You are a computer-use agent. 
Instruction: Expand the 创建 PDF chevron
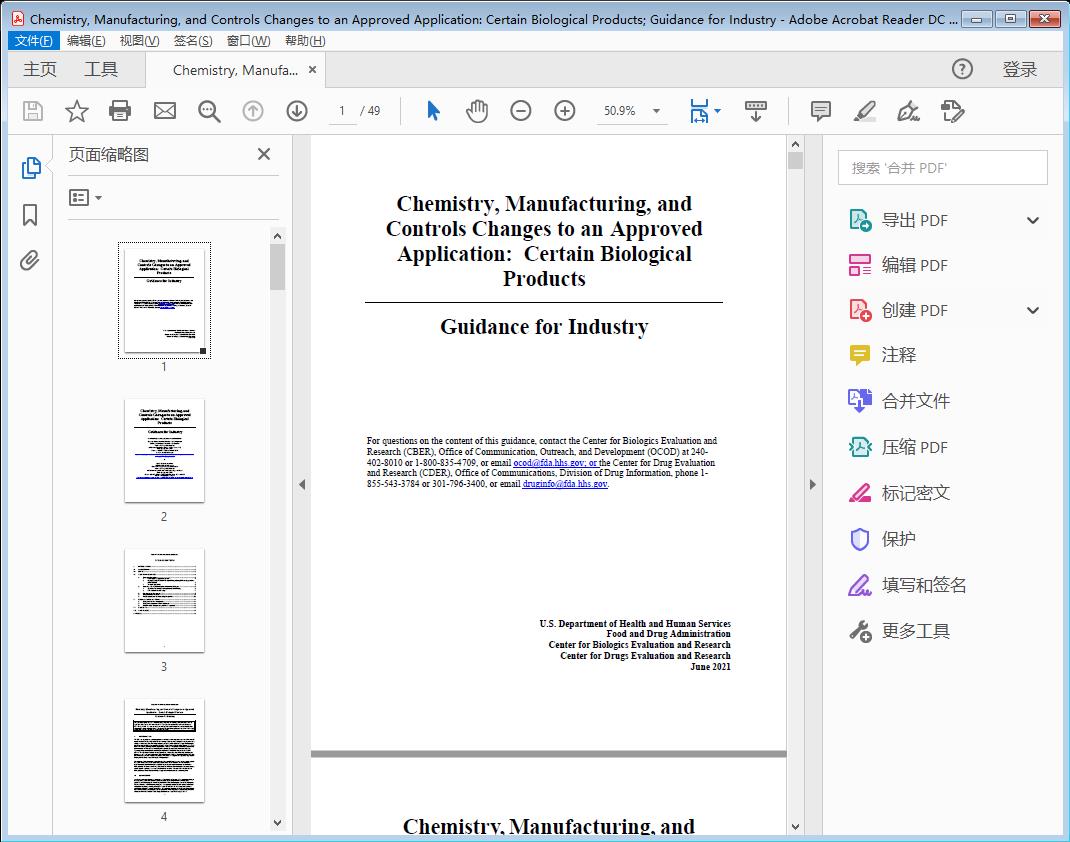click(1032, 310)
